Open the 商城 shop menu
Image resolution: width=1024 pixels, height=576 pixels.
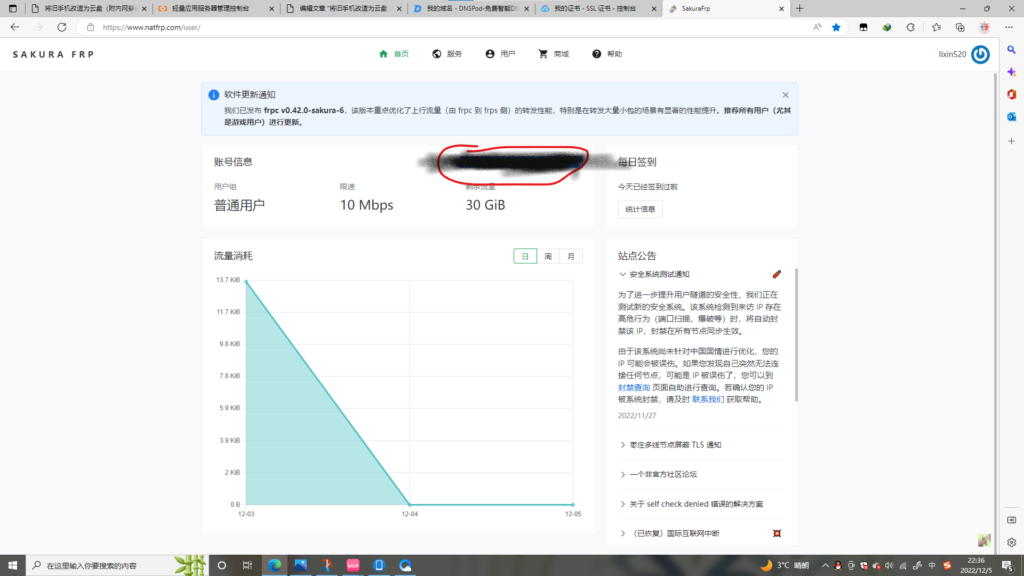(554, 54)
